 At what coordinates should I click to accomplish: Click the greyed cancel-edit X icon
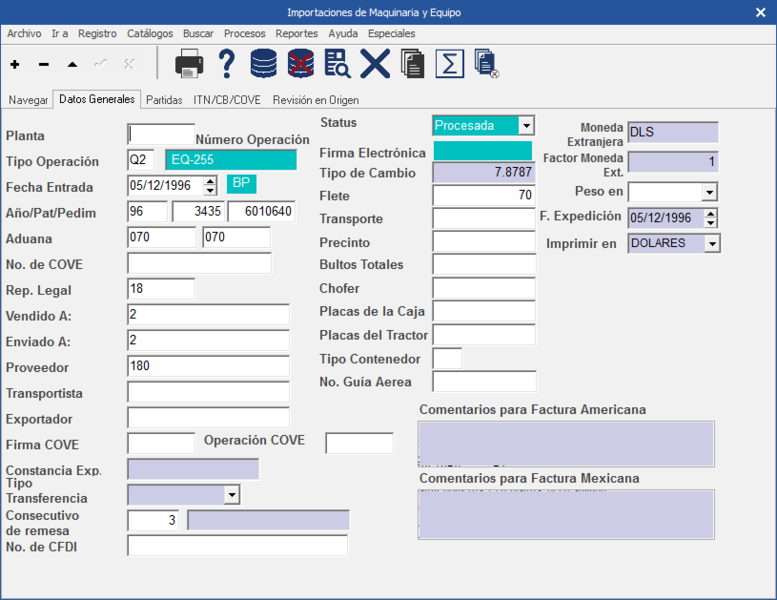(x=129, y=64)
